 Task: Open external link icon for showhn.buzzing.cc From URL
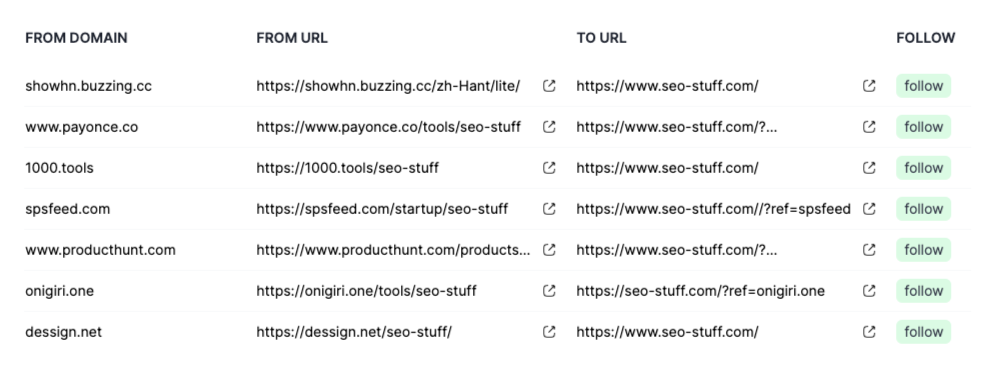tap(549, 85)
